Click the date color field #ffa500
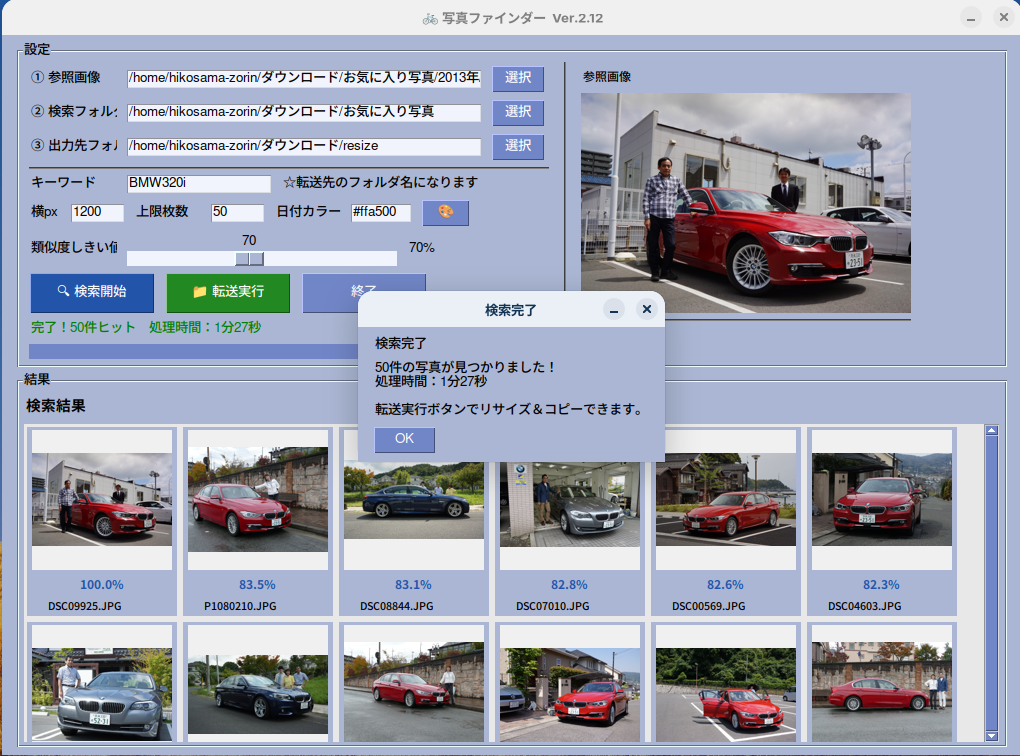The height and width of the screenshot is (756, 1020). click(380, 212)
